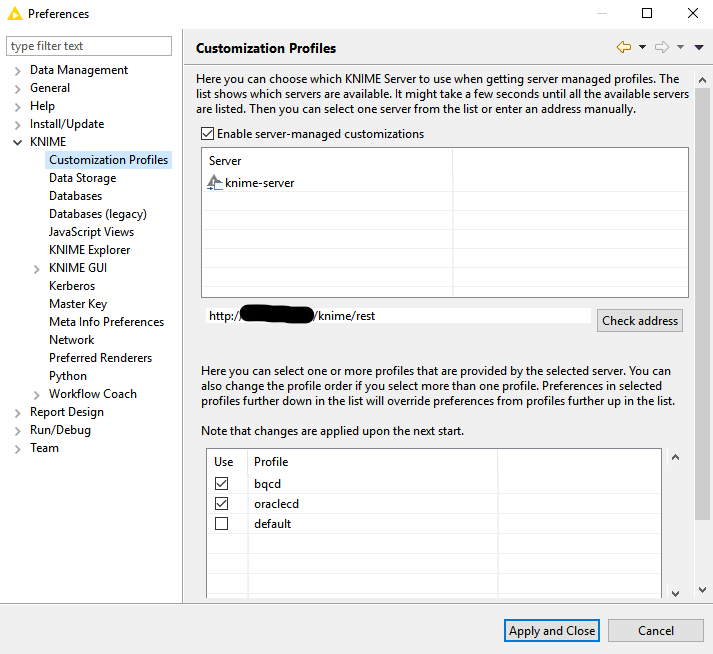Maximize the Preferences window
The image size is (713, 654).
click(x=647, y=13)
